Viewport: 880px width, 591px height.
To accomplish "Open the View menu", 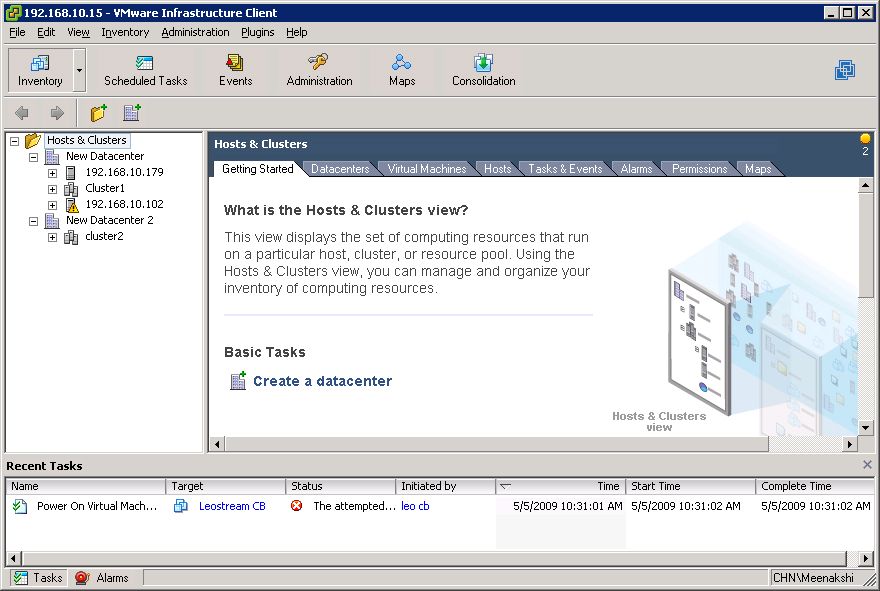I will 78,32.
